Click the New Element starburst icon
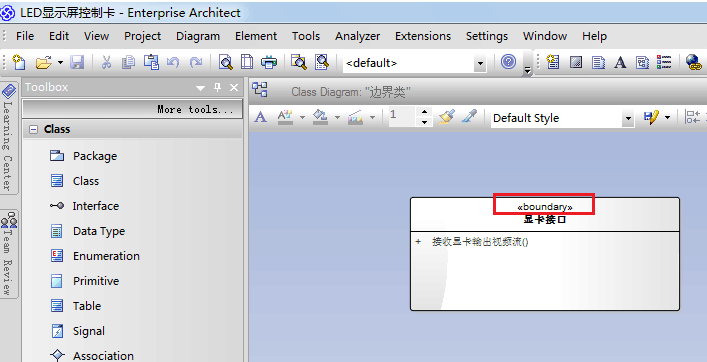Image resolution: width=707 pixels, height=362 pixels. pos(553,62)
